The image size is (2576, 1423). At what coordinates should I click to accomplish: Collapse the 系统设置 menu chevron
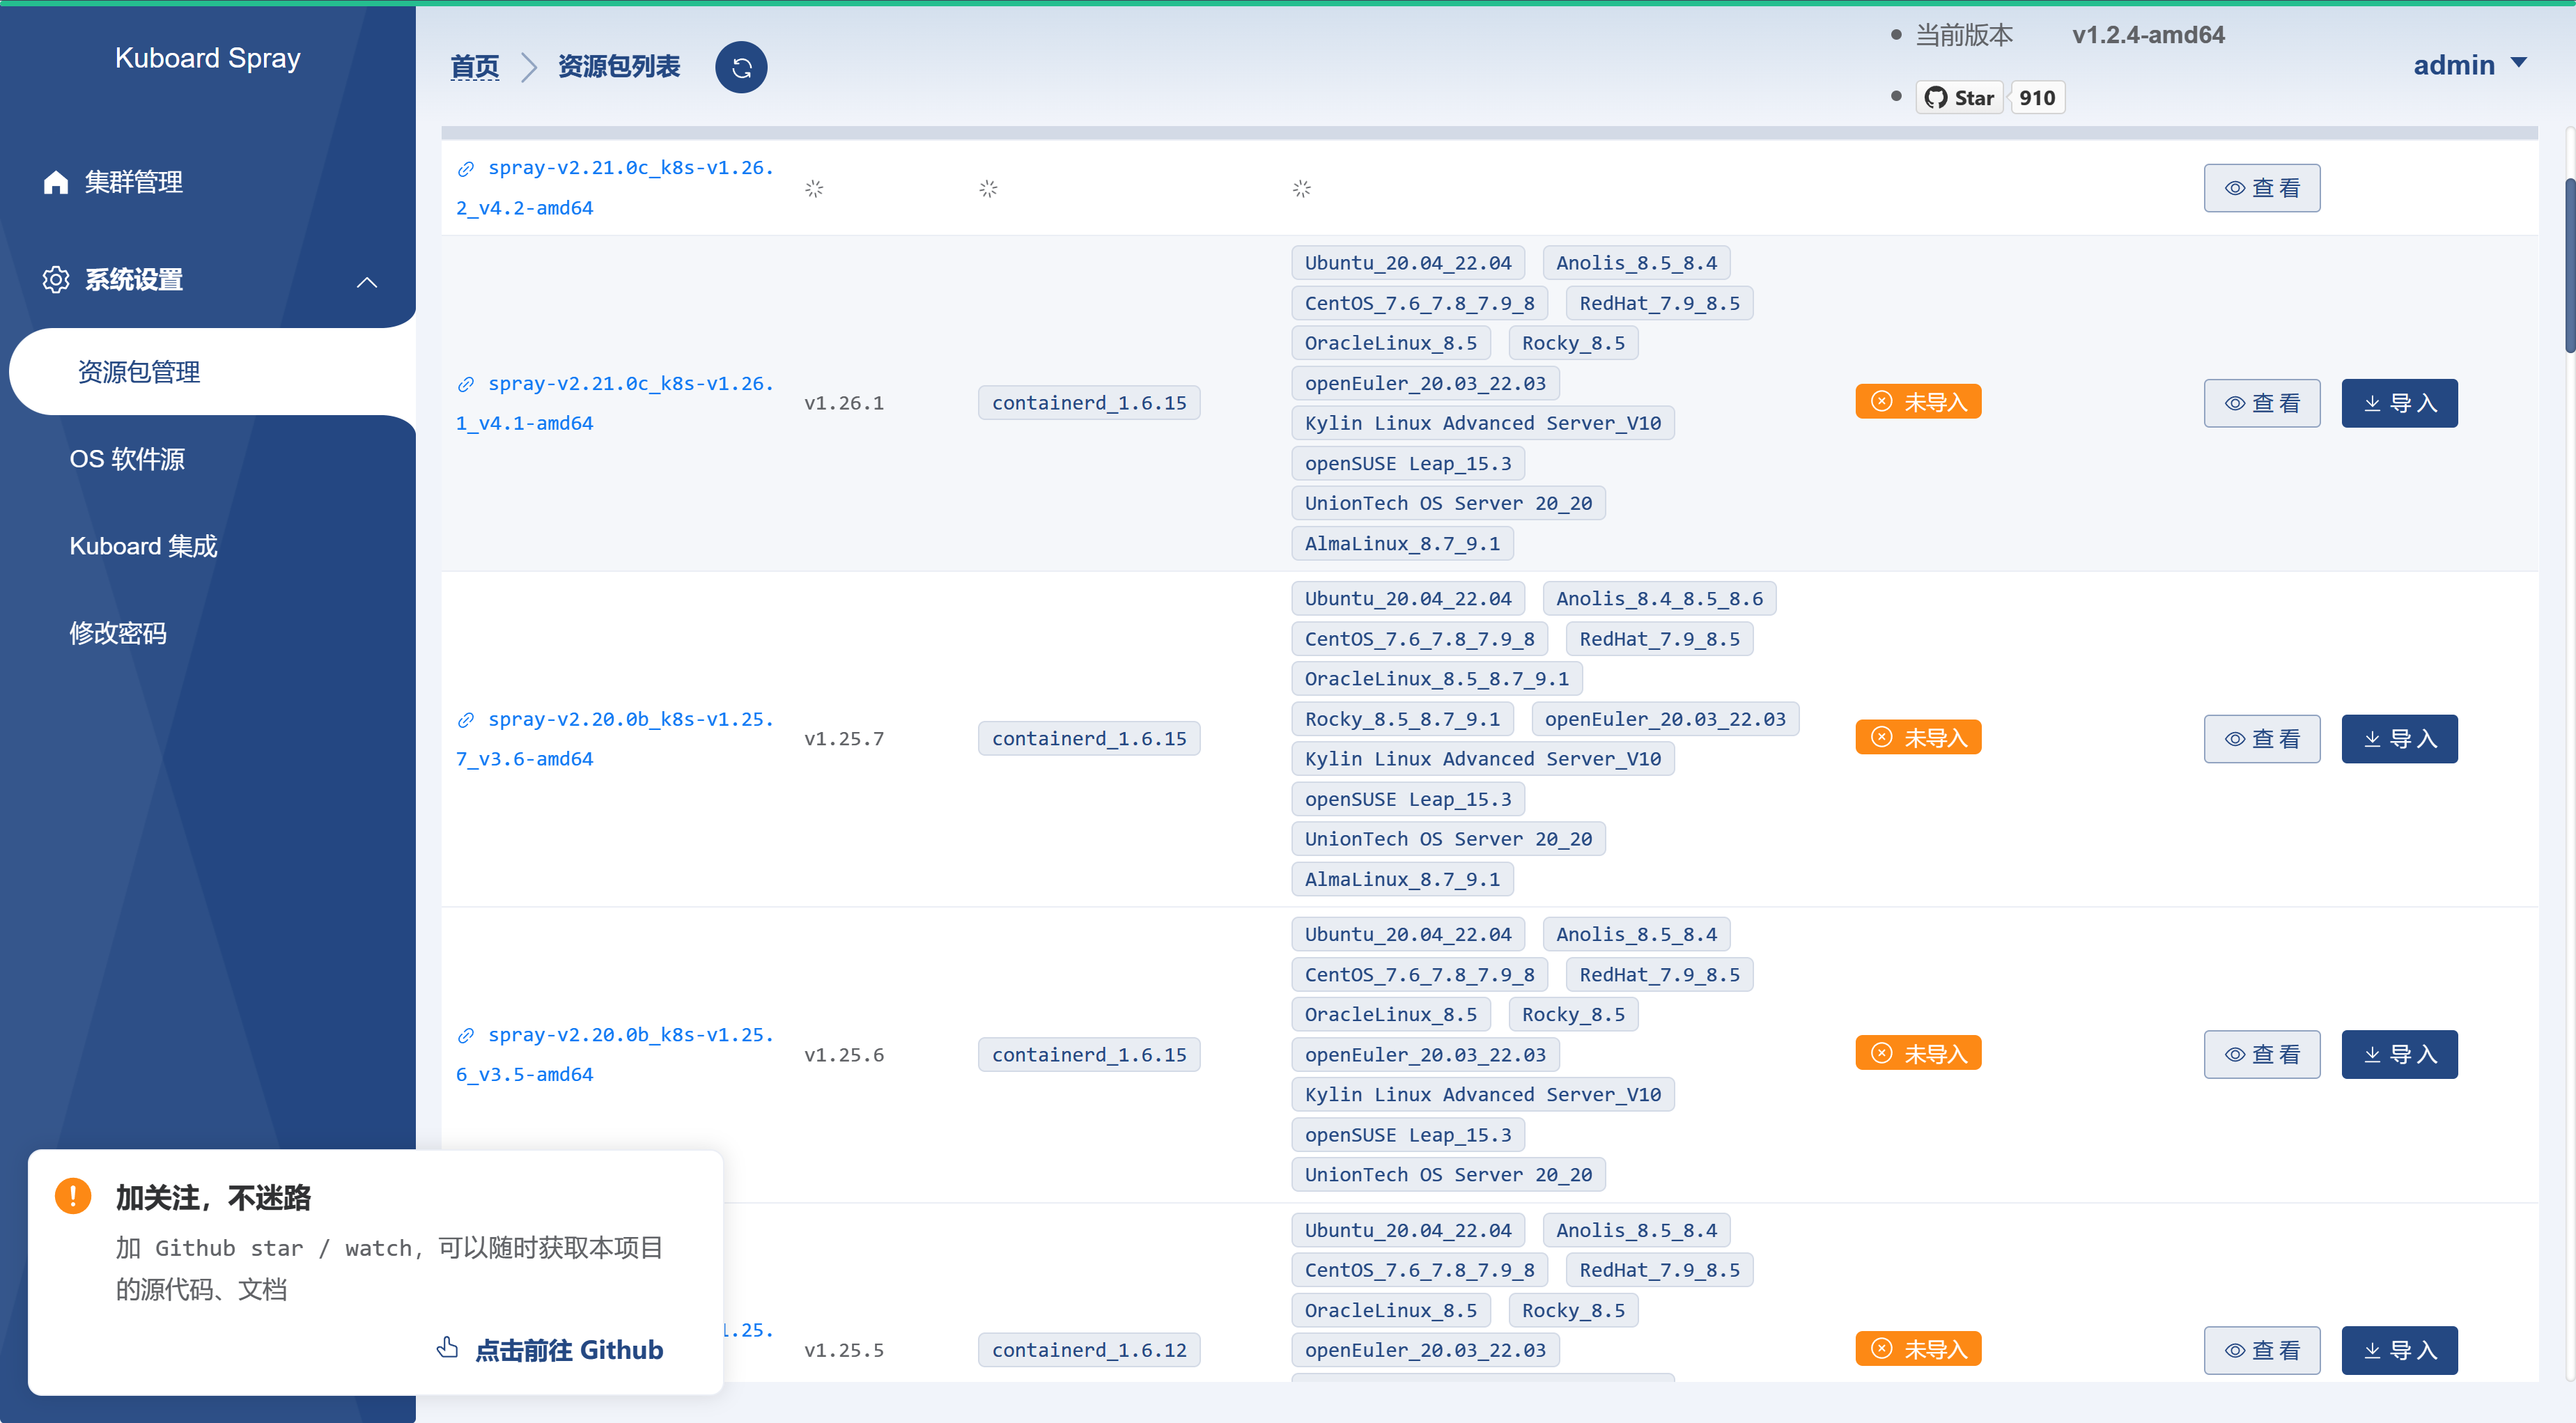tap(367, 282)
